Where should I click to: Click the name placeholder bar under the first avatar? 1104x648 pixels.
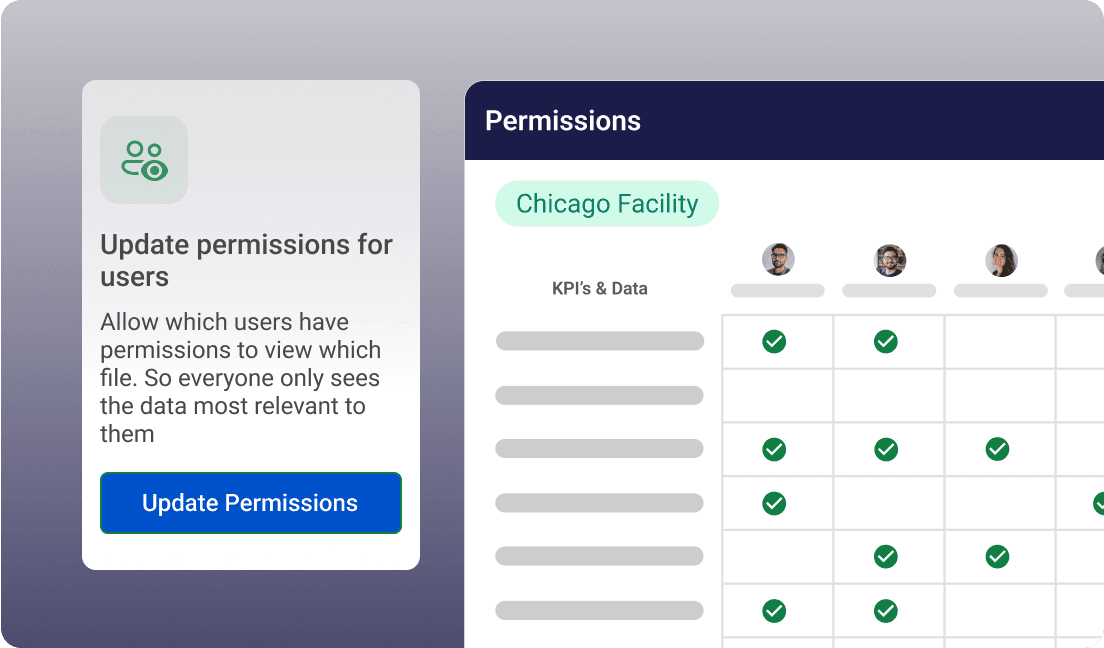777,290
